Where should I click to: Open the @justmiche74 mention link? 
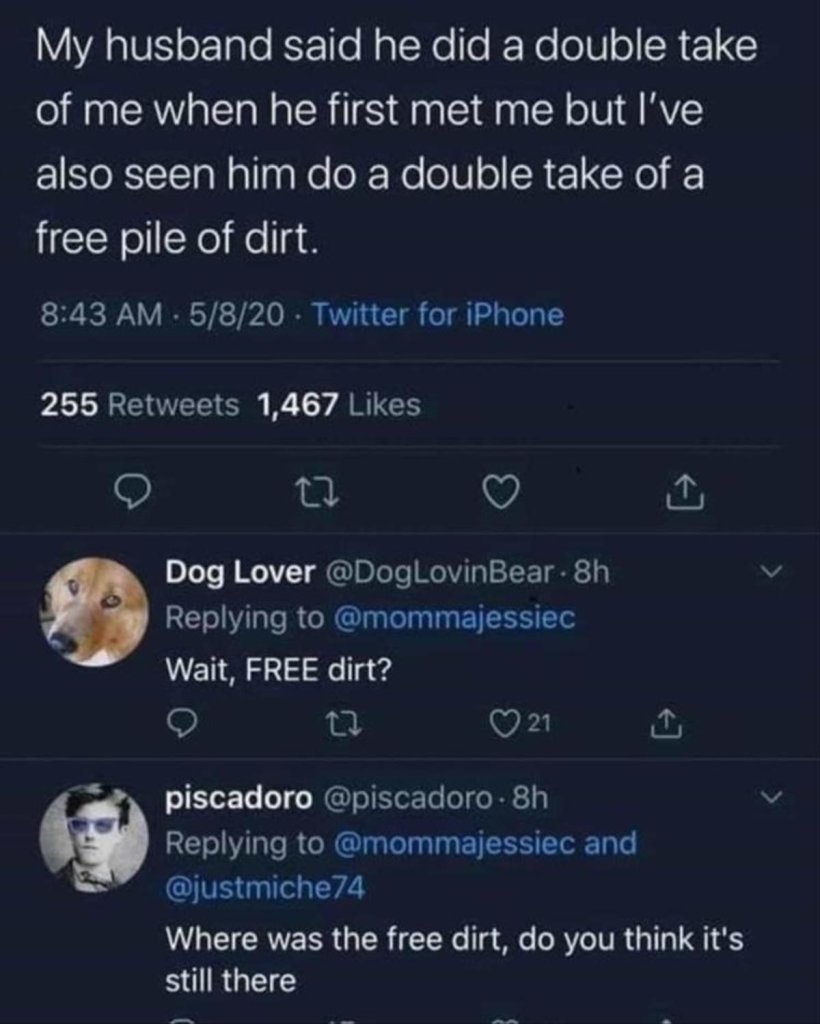pyautogui.click(x=264, y=887)
